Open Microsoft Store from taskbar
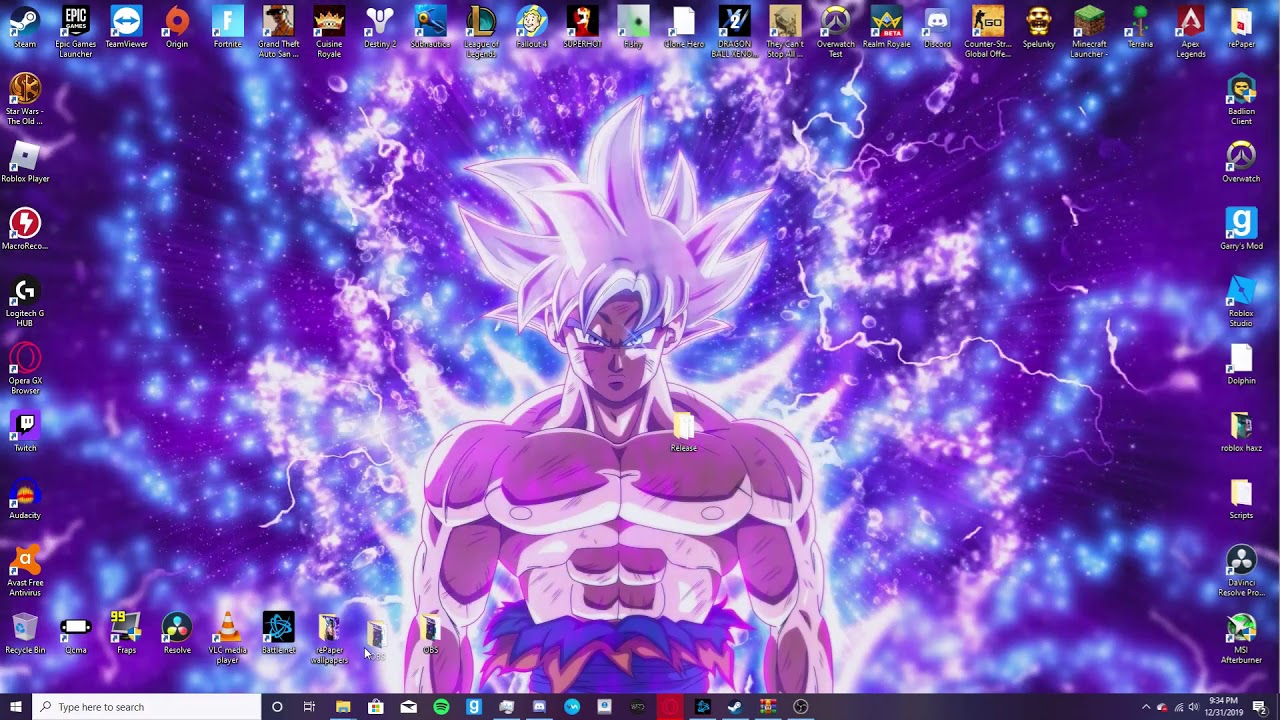 point(376,707)
